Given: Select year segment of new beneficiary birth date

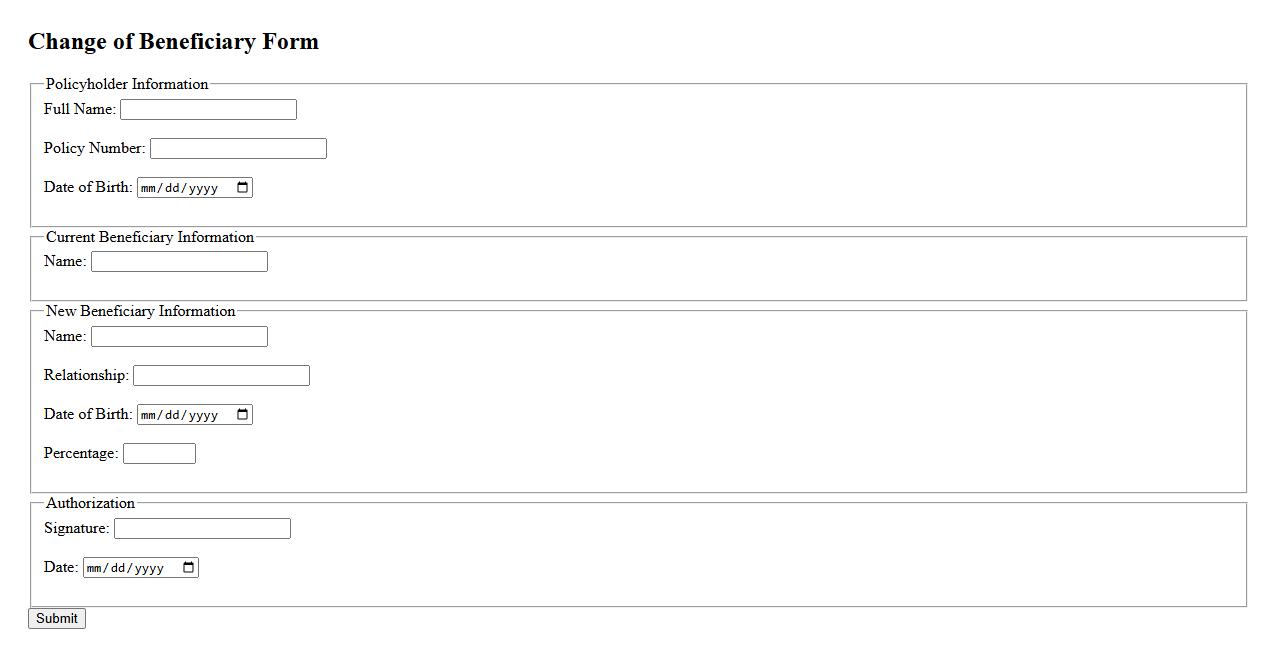Looking at the screenshot, I should click(203, 415).
